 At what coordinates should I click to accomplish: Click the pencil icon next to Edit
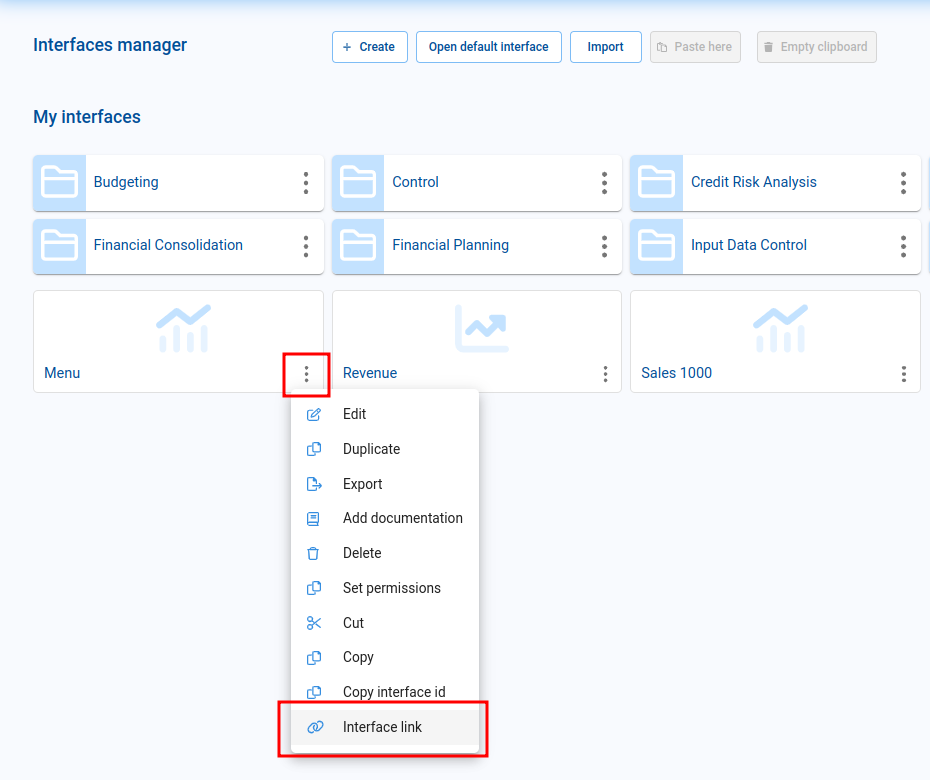click(315, 413)
